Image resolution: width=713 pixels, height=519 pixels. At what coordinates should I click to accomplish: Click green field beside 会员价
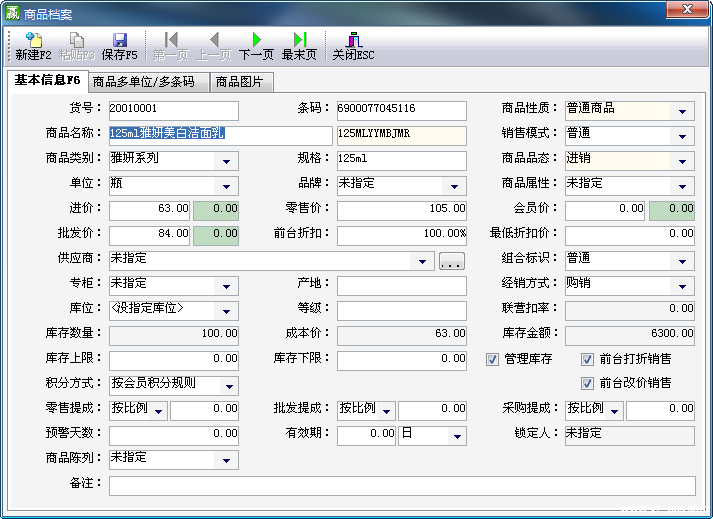(672, 211)
